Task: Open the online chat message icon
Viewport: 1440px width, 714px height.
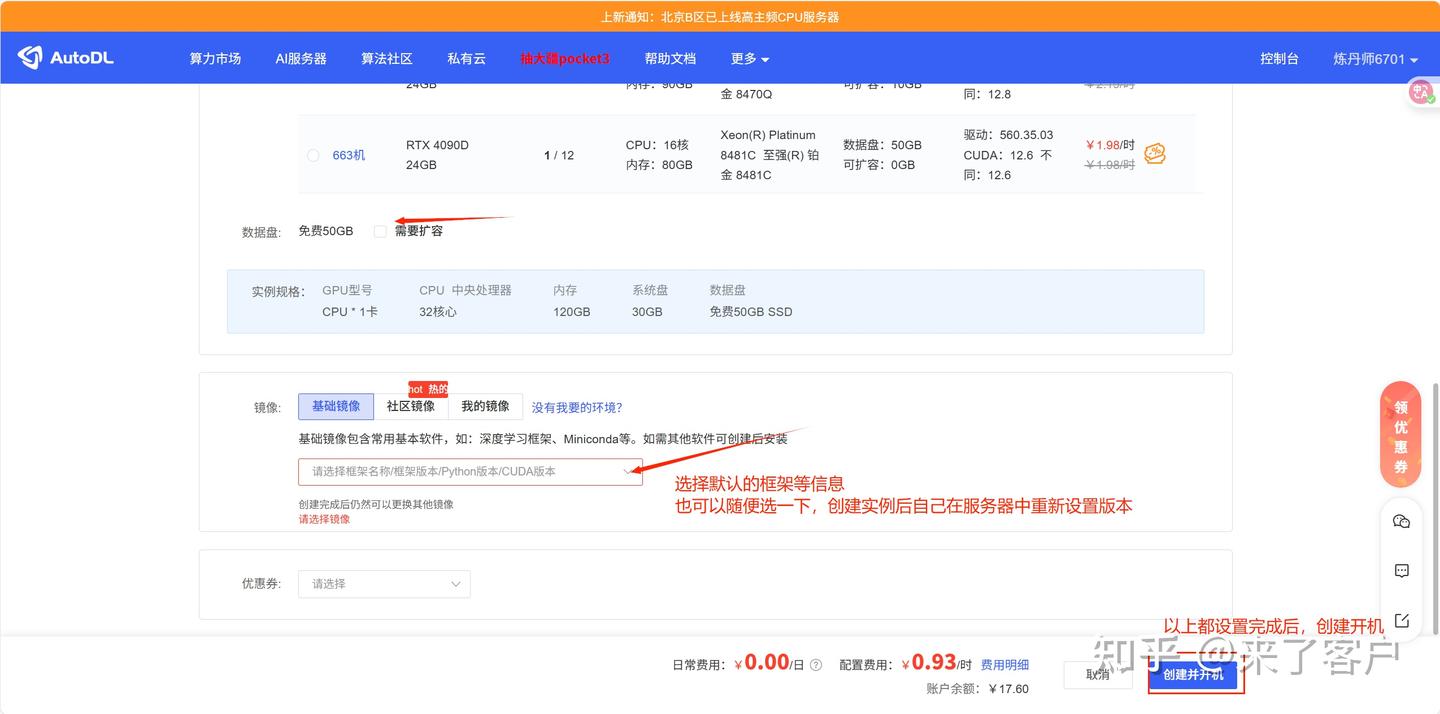Action: [x=1401, y=571]
